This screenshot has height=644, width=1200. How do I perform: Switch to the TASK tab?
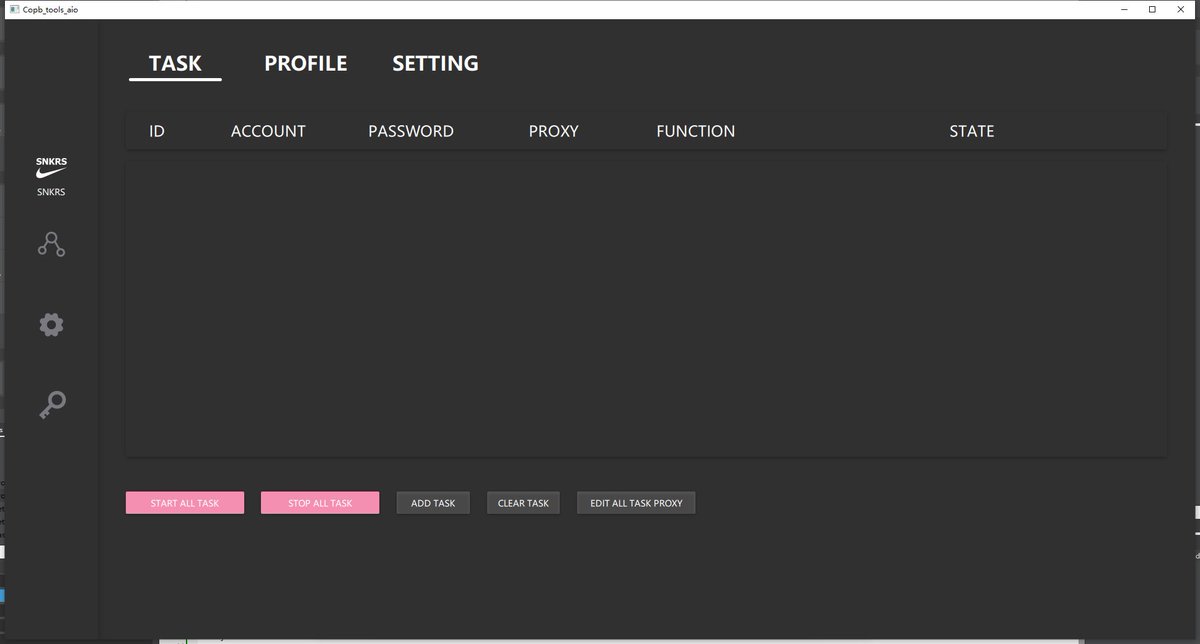point(175,63)
